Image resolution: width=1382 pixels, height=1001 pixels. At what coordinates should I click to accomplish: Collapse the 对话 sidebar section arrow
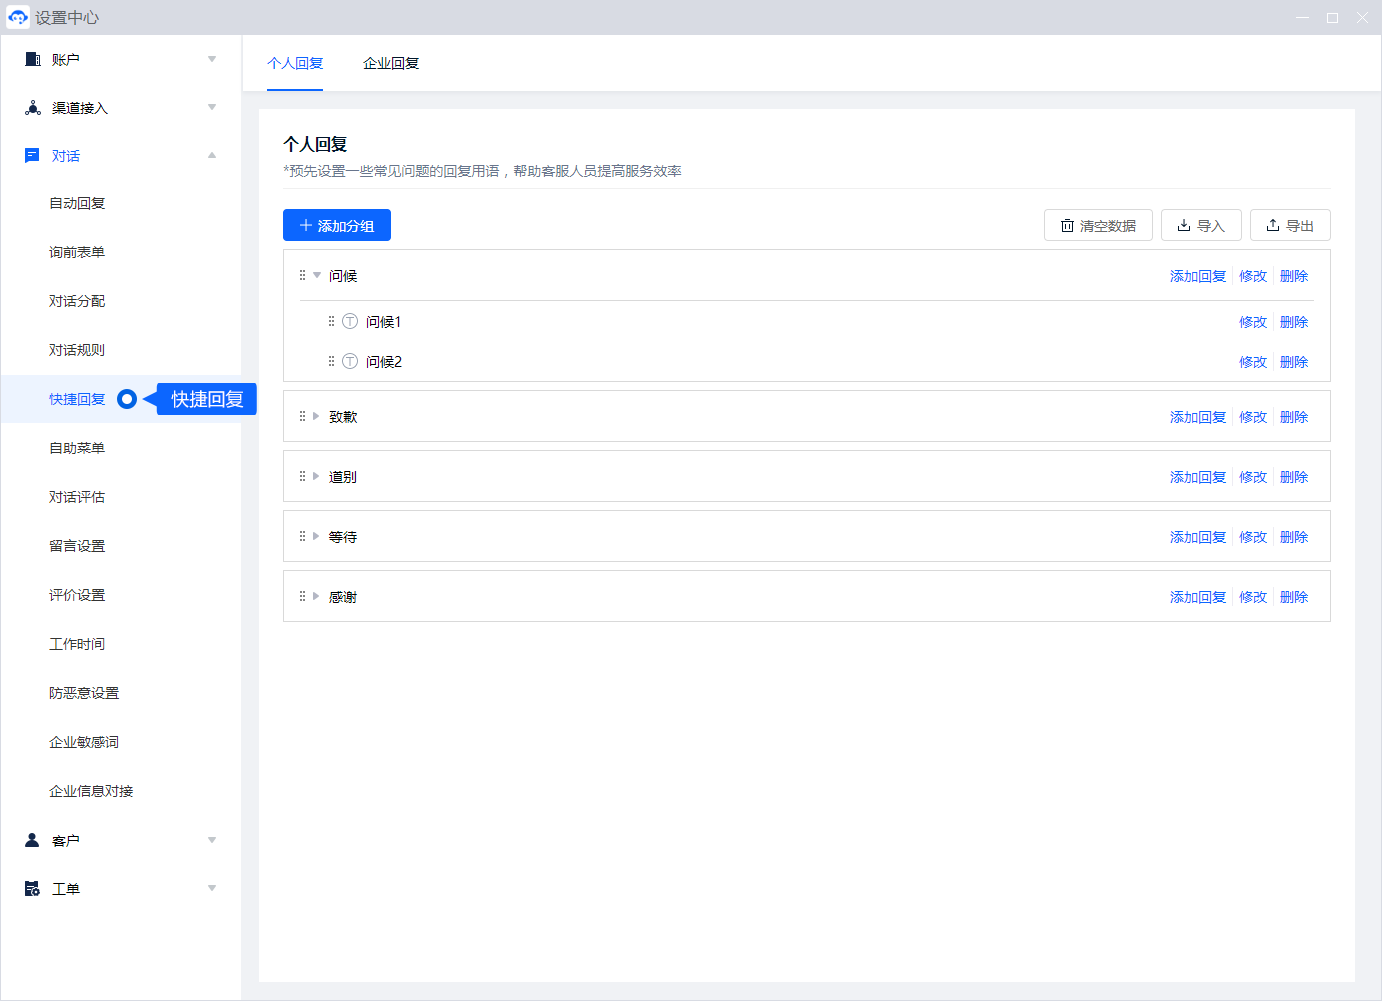[212, 155]
